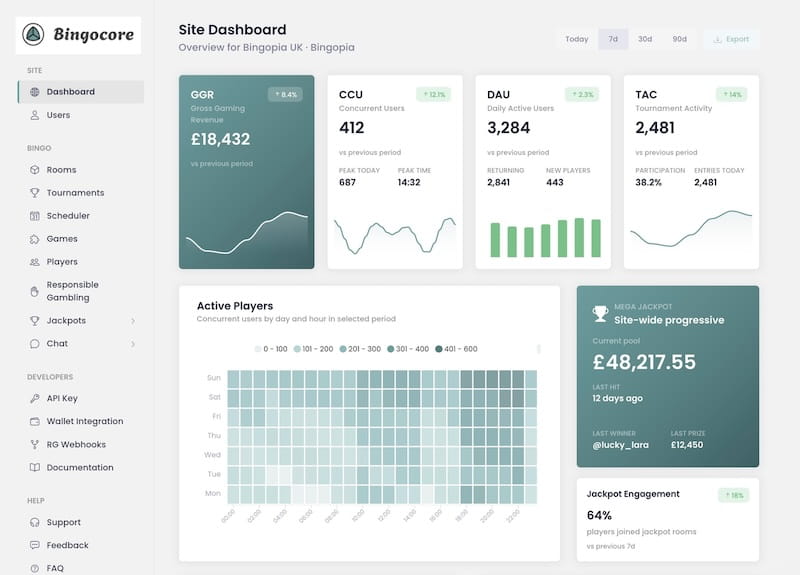Click the Wallet Integration wallet icon
This screenshot has width=800, height=575.
pyautogui.click(x=35, y=421)
